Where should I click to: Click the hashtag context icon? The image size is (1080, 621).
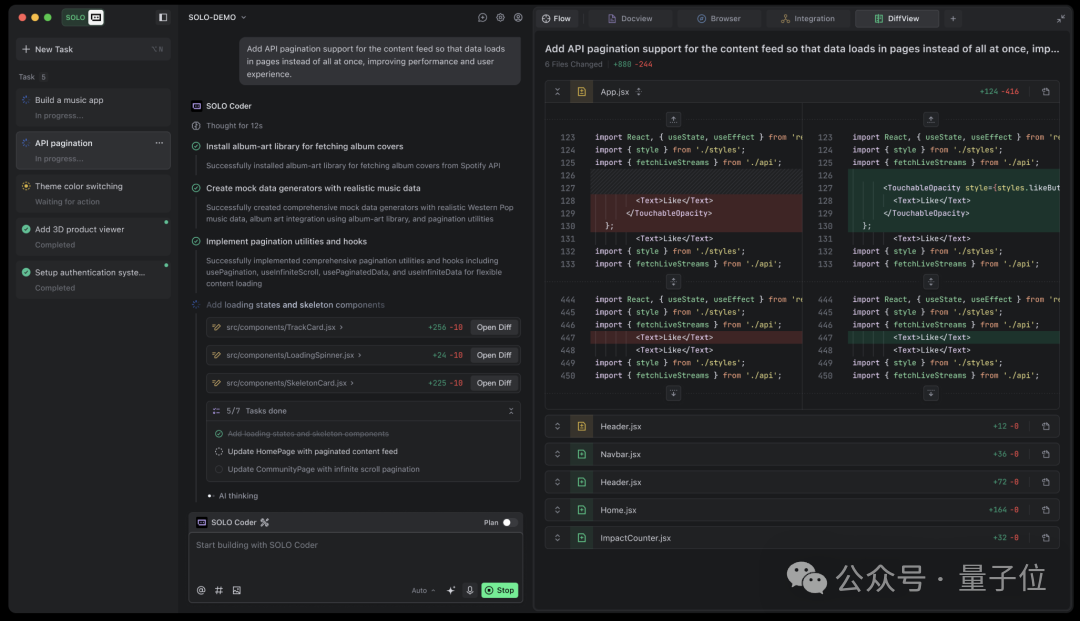tap(219, 590)
